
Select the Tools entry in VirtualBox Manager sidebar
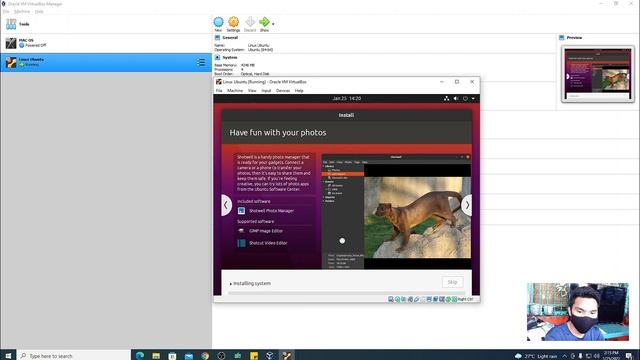(106, 24)
